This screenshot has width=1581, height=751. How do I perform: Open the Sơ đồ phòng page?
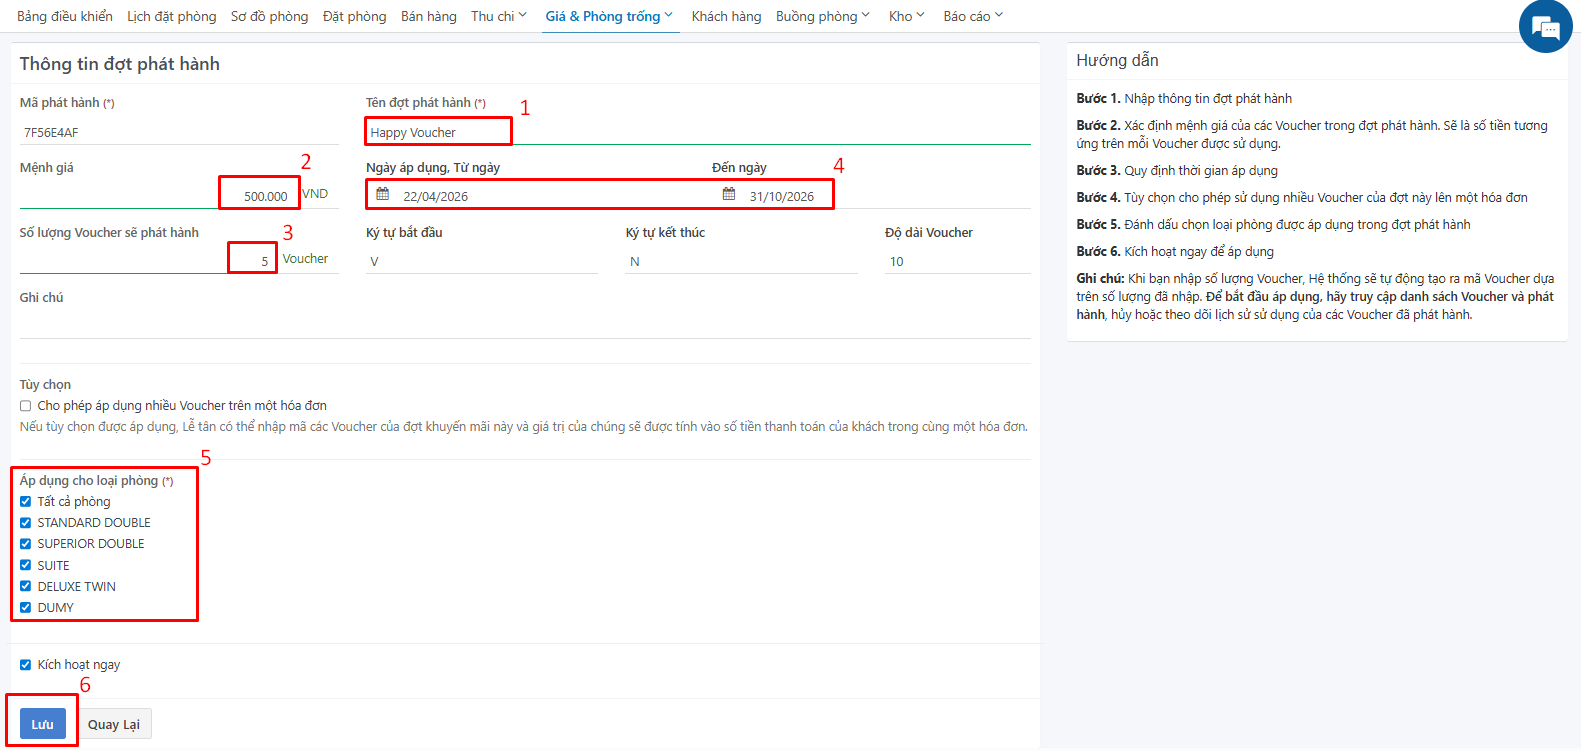click(270, 16)
